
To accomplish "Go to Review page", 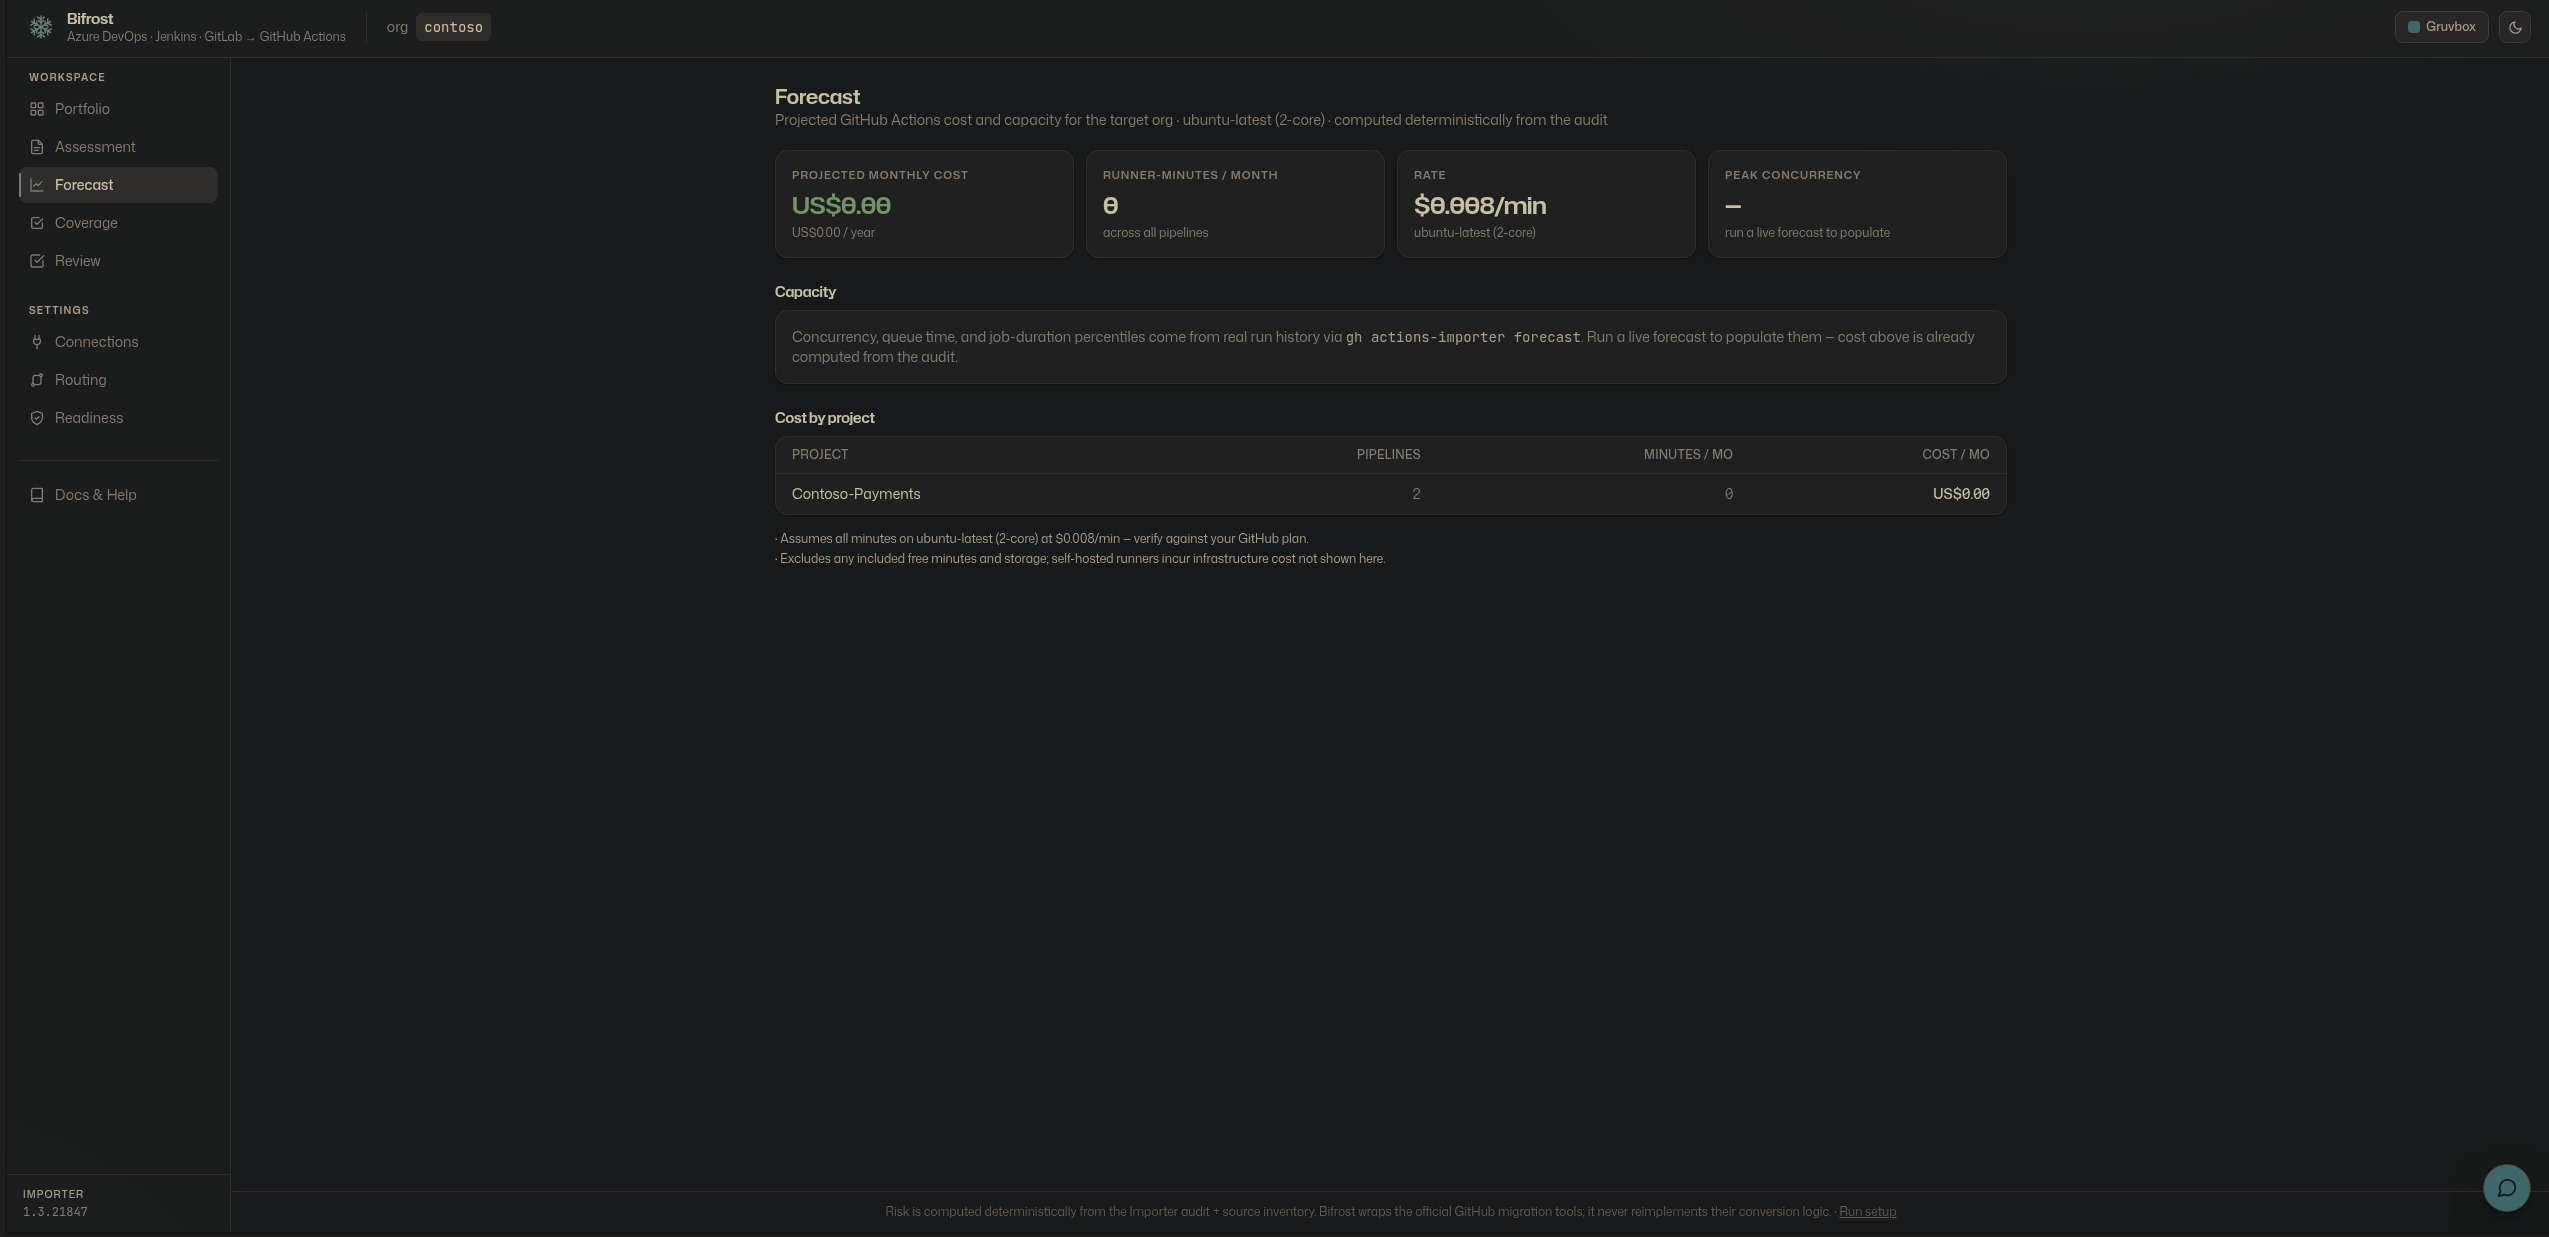I will click(x=118, y=261).
